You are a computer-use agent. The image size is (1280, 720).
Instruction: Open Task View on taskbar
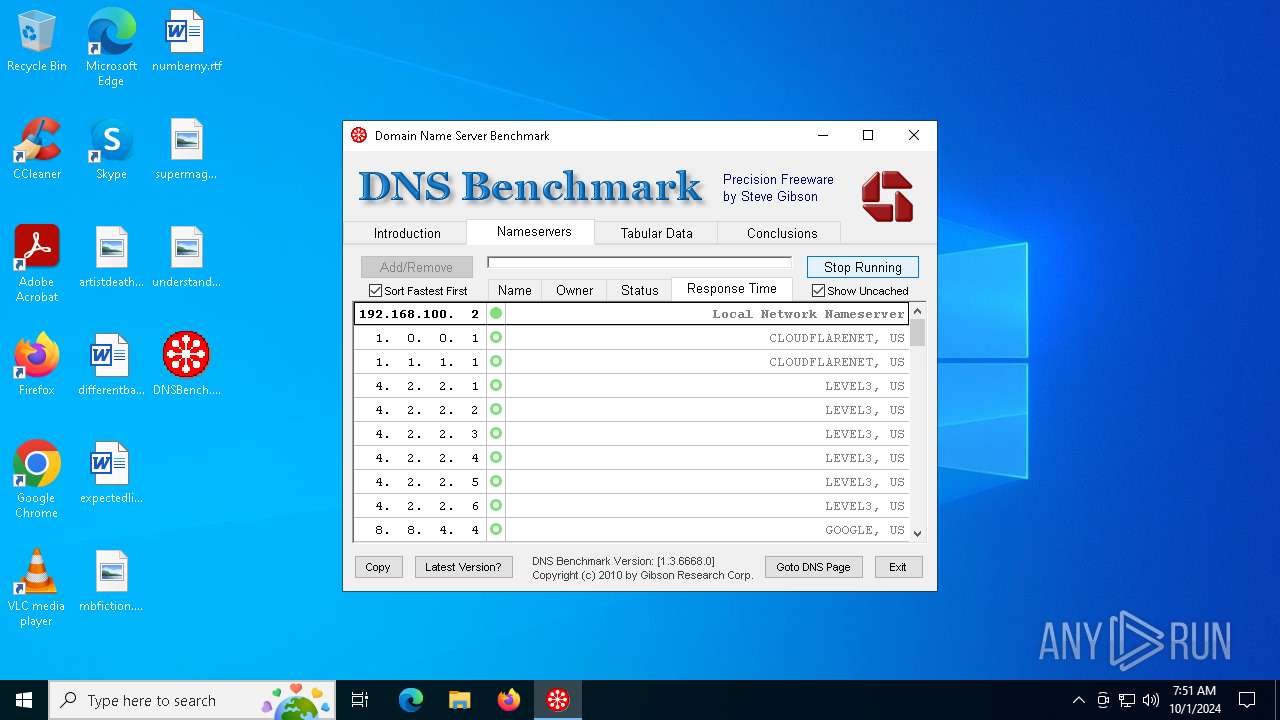click(360, 700)
